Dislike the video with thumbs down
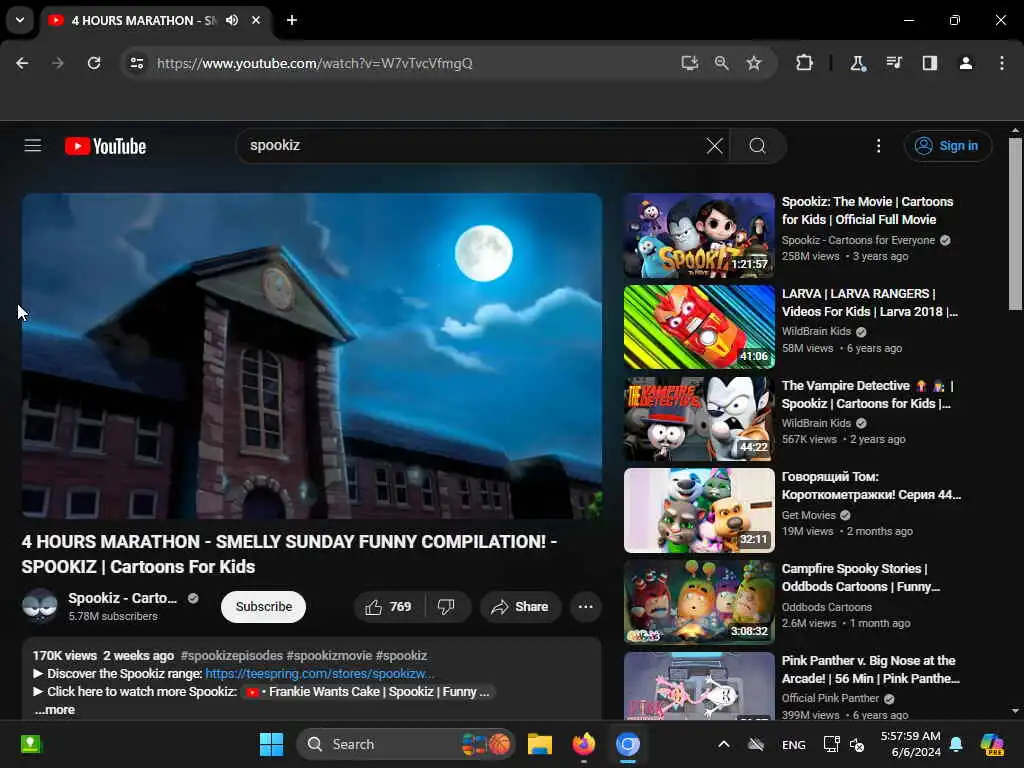Screen dimensions: 1024x768 (447, 607)
